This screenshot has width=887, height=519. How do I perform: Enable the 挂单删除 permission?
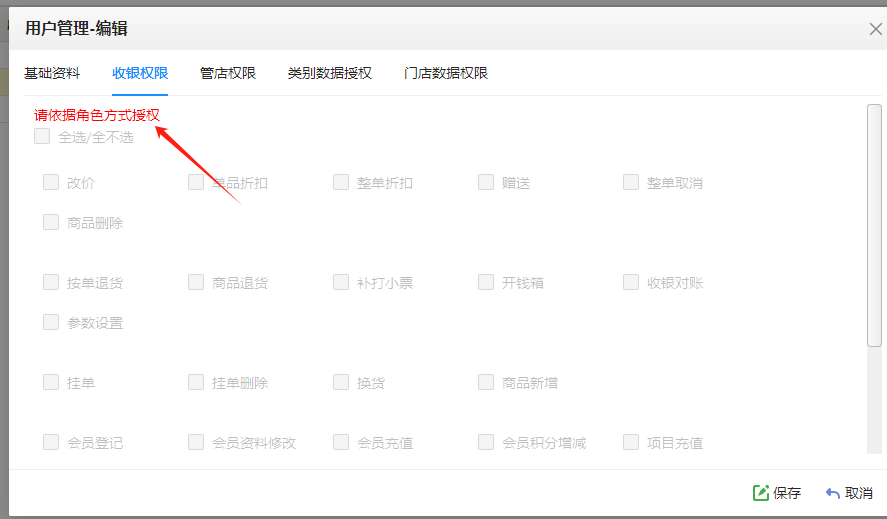click(x=196, y=382)
